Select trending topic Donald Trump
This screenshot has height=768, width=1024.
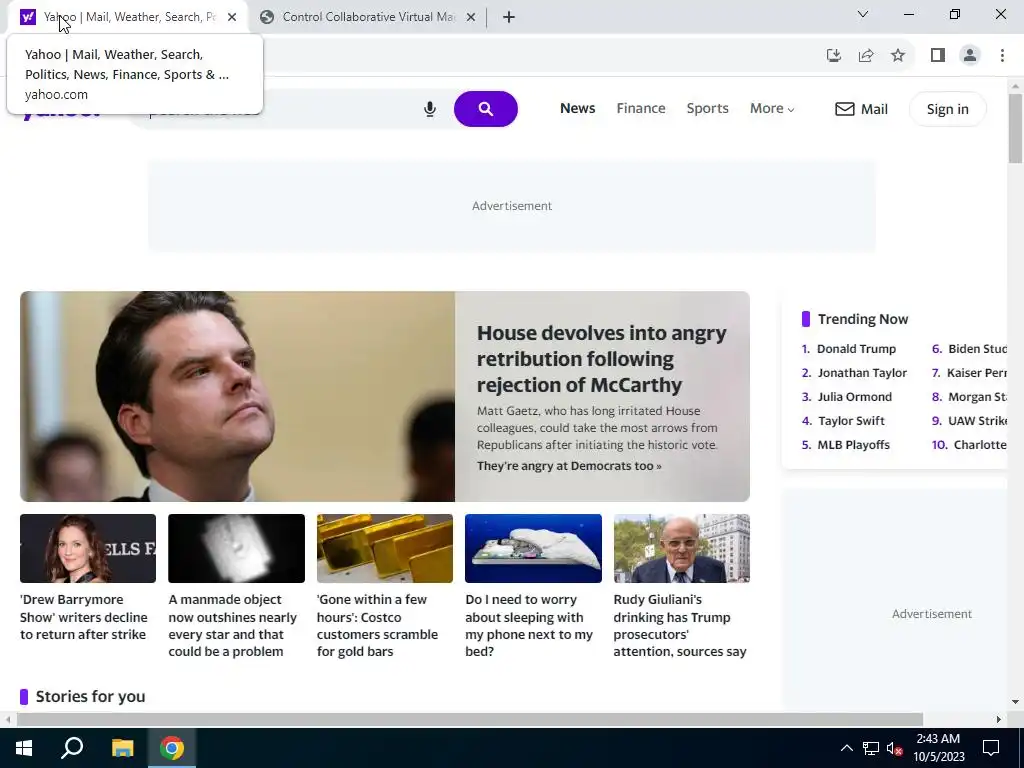coord(856,349)
